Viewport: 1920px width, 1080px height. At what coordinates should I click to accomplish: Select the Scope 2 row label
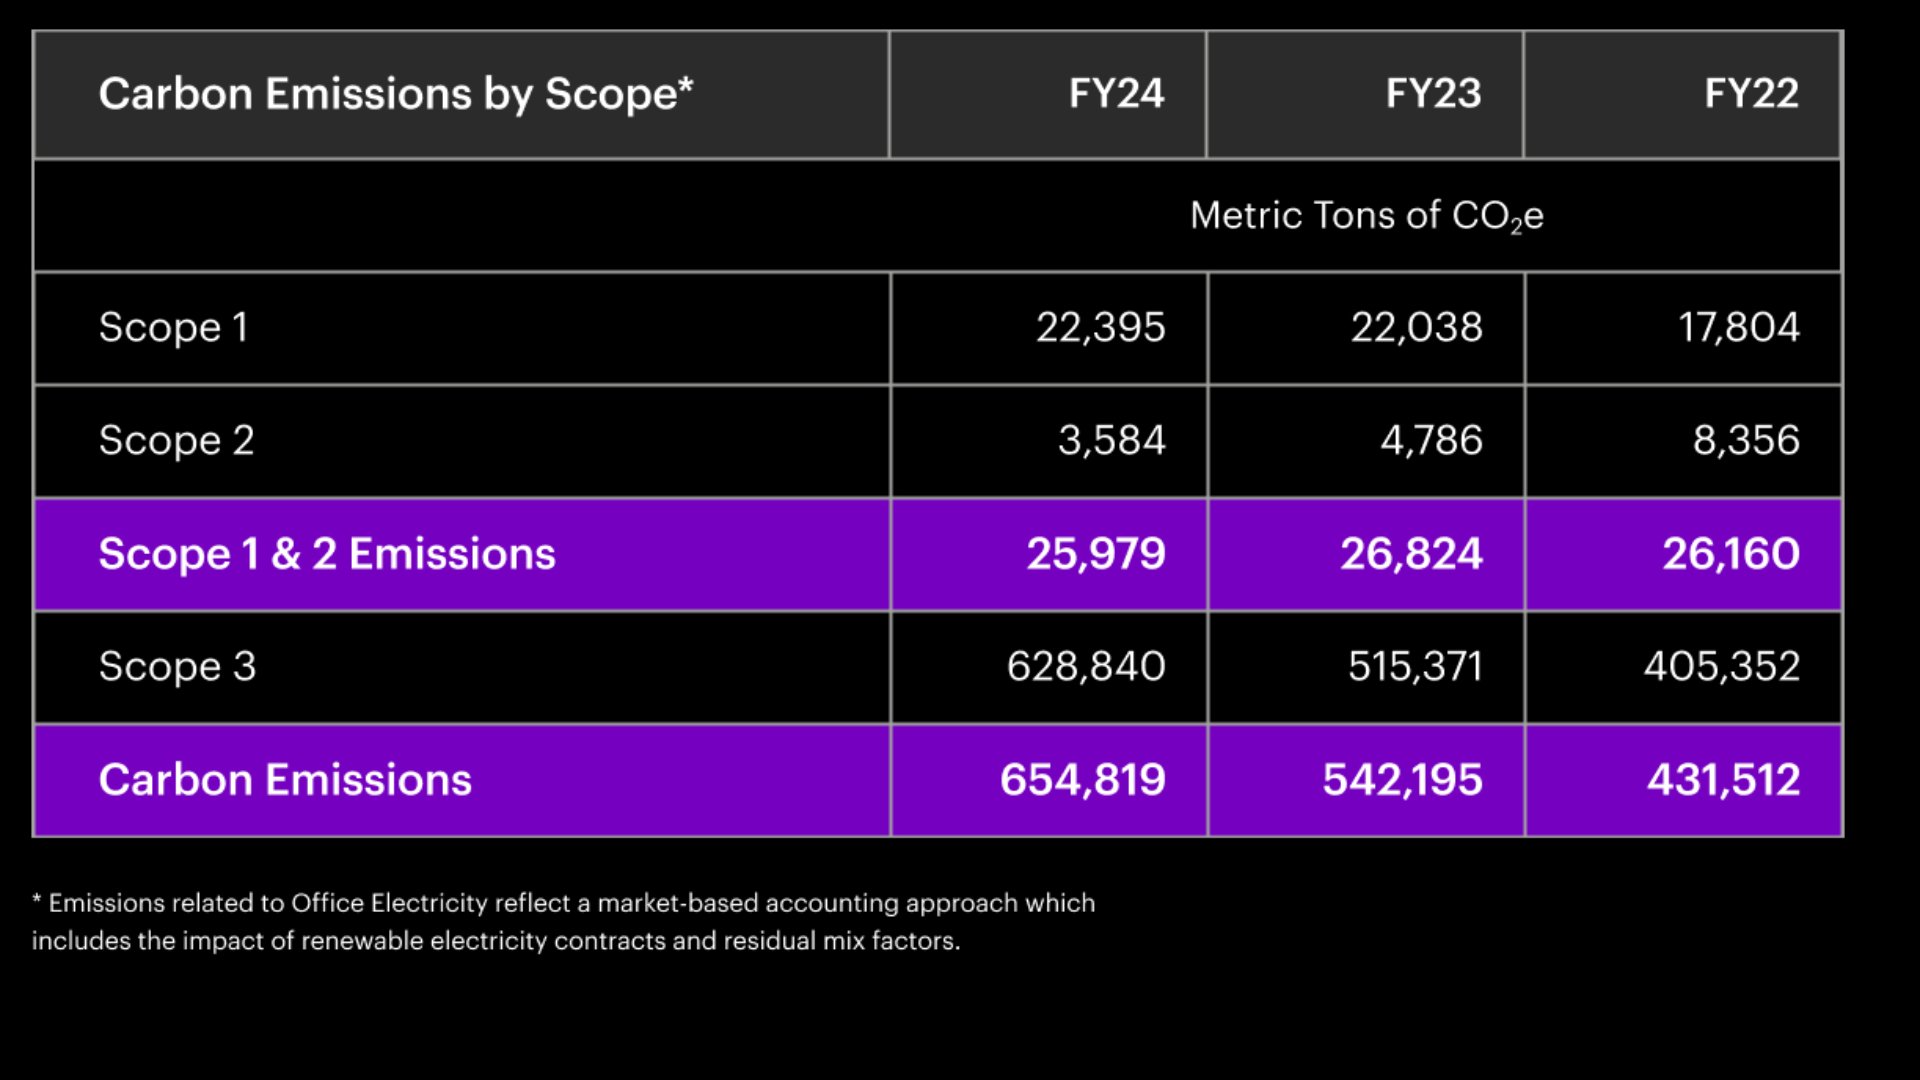(177, 441)
